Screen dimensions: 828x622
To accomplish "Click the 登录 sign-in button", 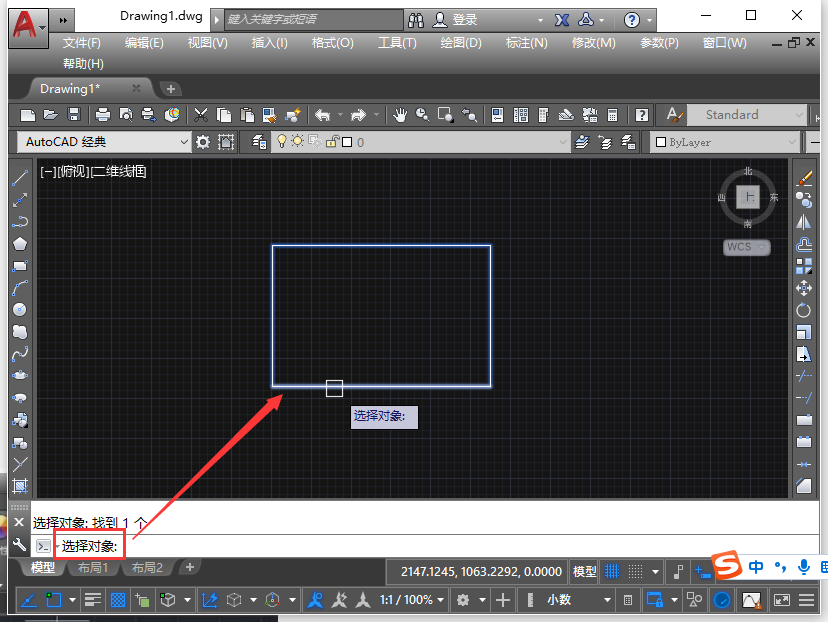I will (455, 20).
